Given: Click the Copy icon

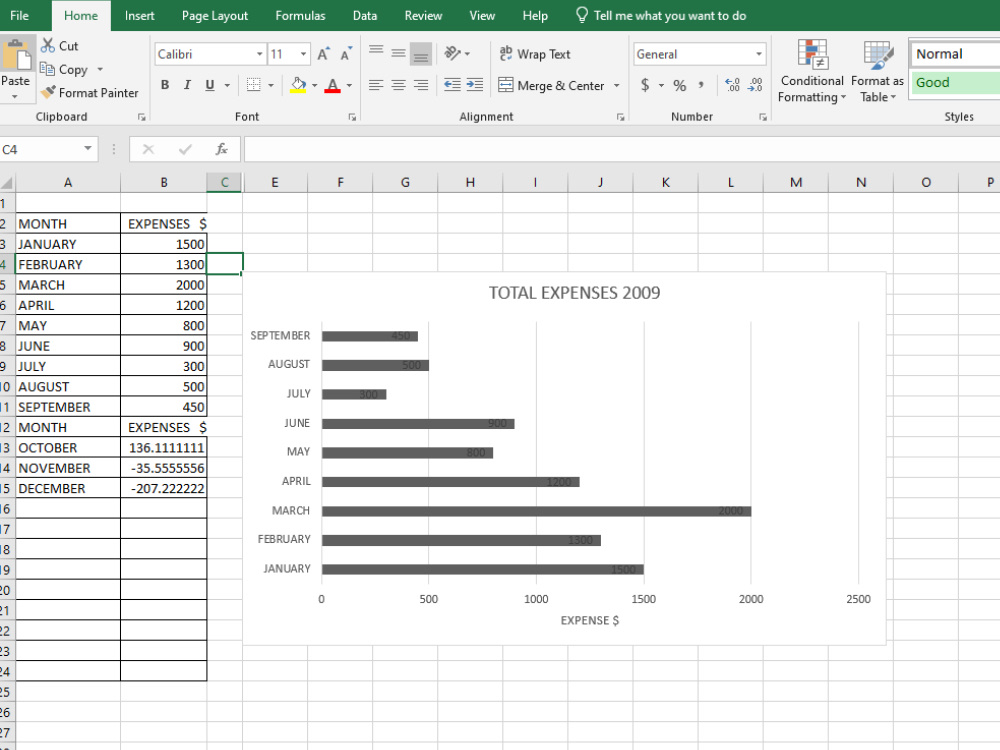Looking at the screenshot, I should pos(47,69).
